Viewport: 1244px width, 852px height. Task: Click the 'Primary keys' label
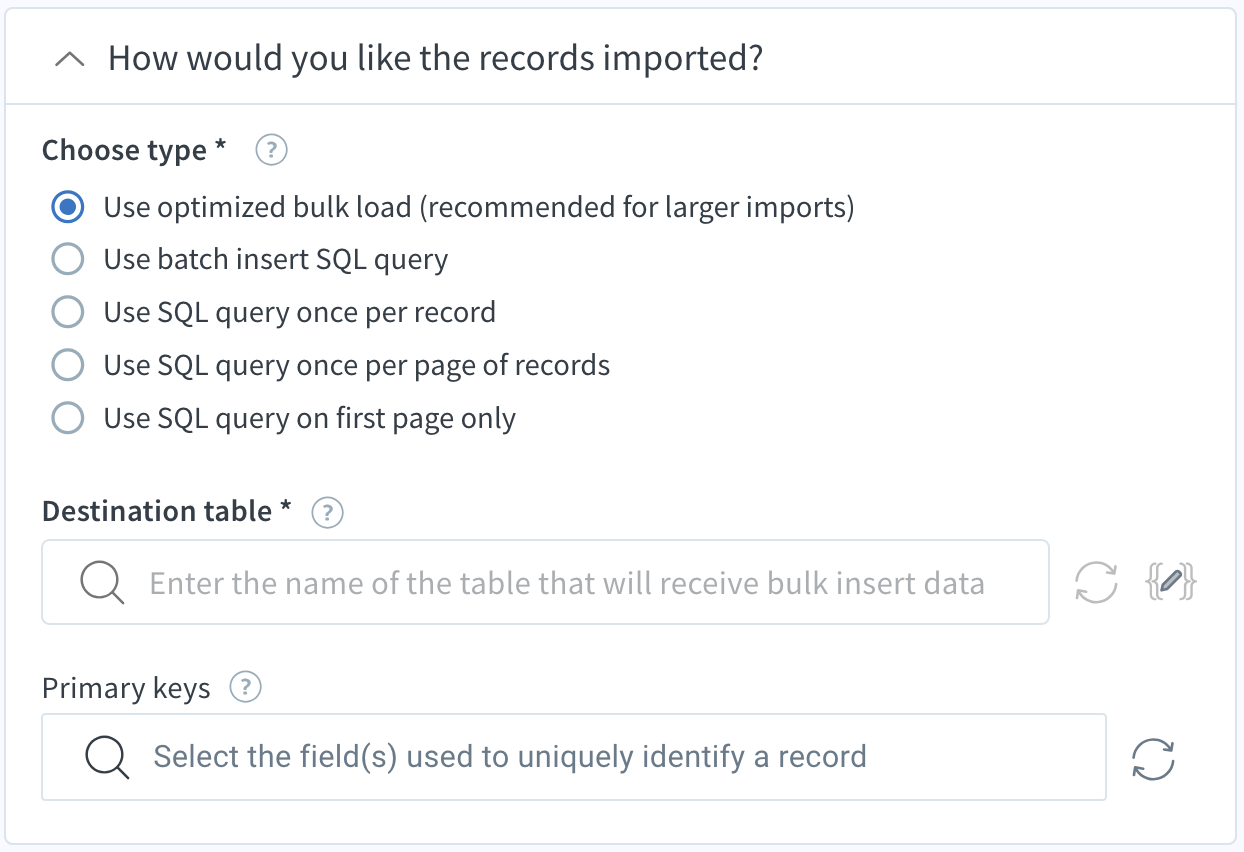pos(126,688)
